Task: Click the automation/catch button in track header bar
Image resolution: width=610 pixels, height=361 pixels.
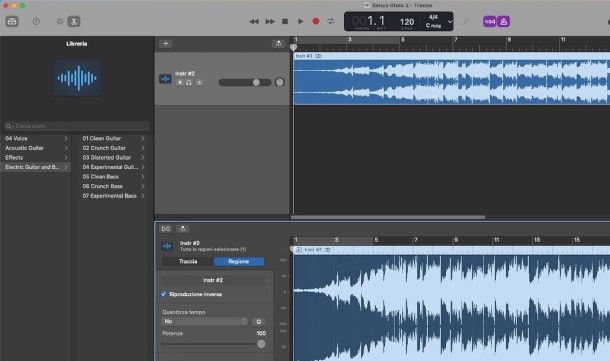Action: pyautogui.click(x=279, y=44)
